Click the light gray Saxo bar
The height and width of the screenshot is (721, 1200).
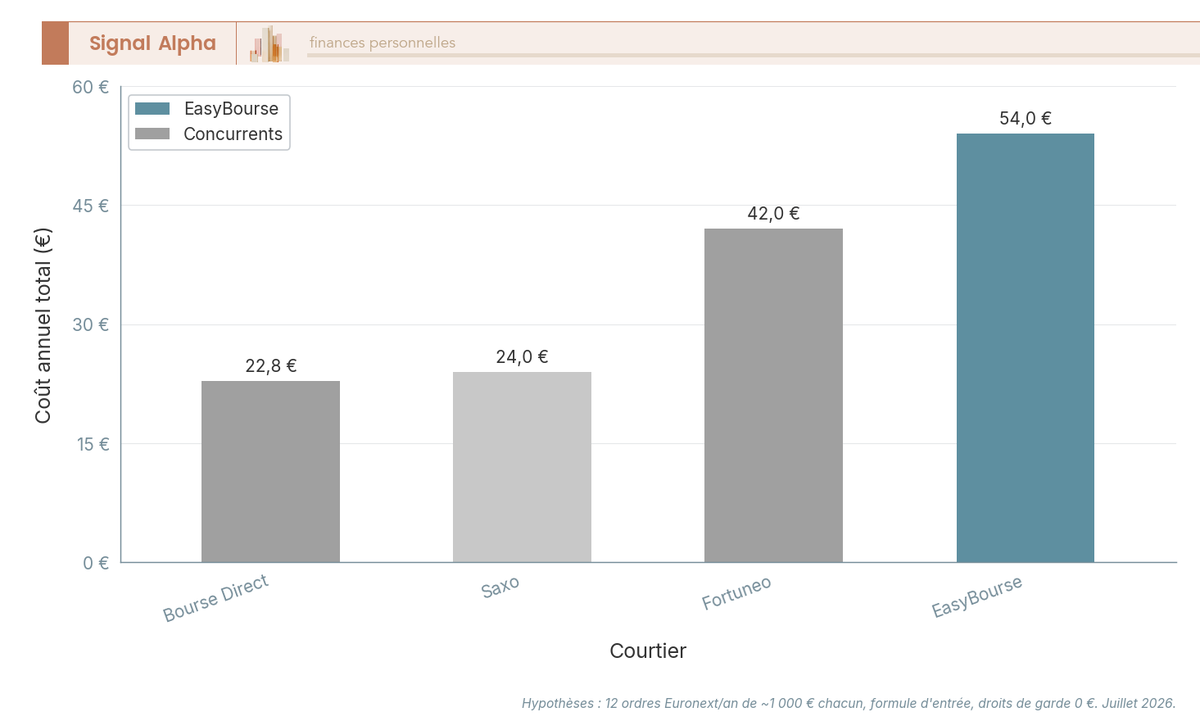(522, 467)
